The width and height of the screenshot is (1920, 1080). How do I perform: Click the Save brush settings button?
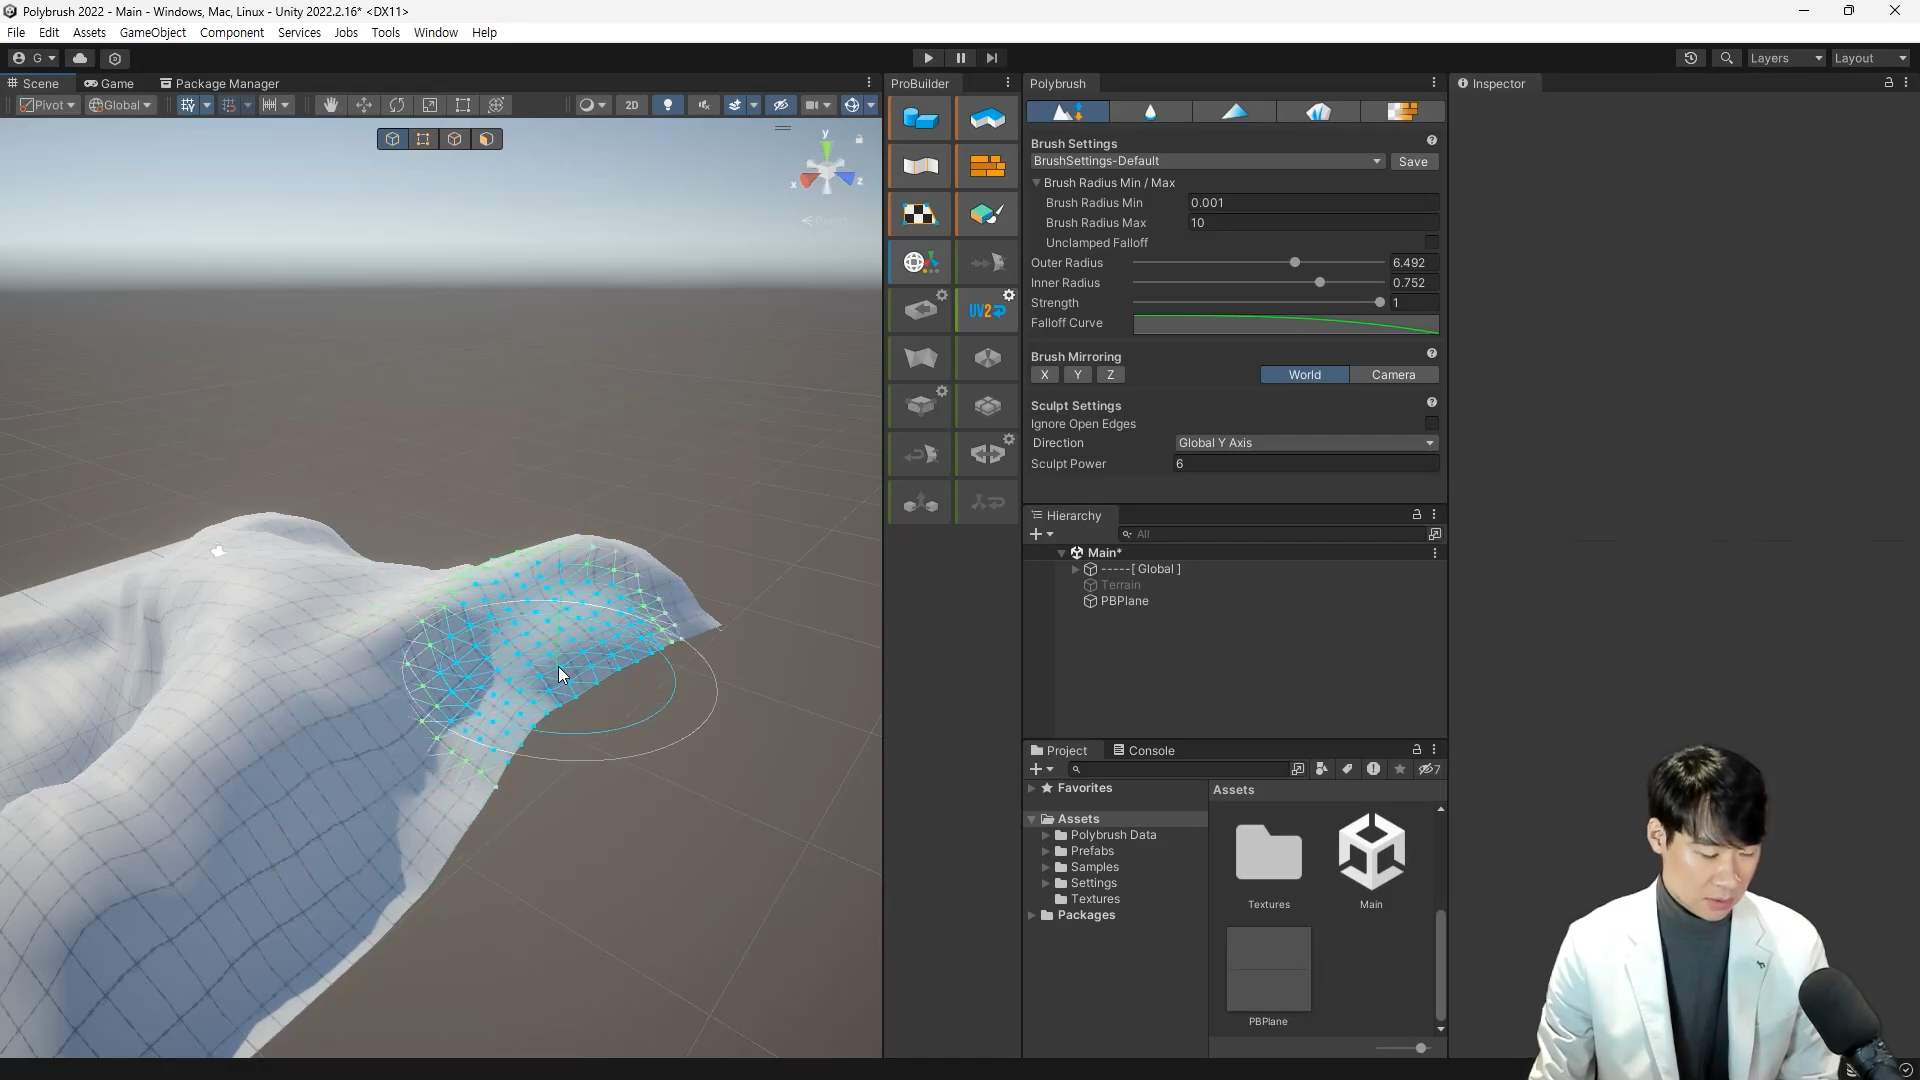point(1413,161)
